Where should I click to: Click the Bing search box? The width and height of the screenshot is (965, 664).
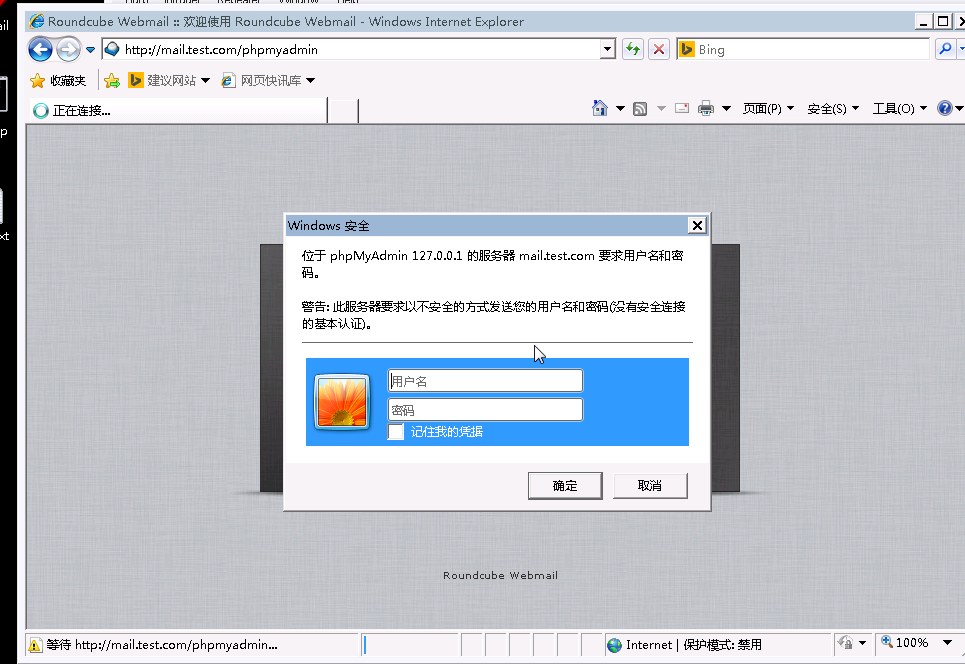pyautogui.click(x=803, y=49)
